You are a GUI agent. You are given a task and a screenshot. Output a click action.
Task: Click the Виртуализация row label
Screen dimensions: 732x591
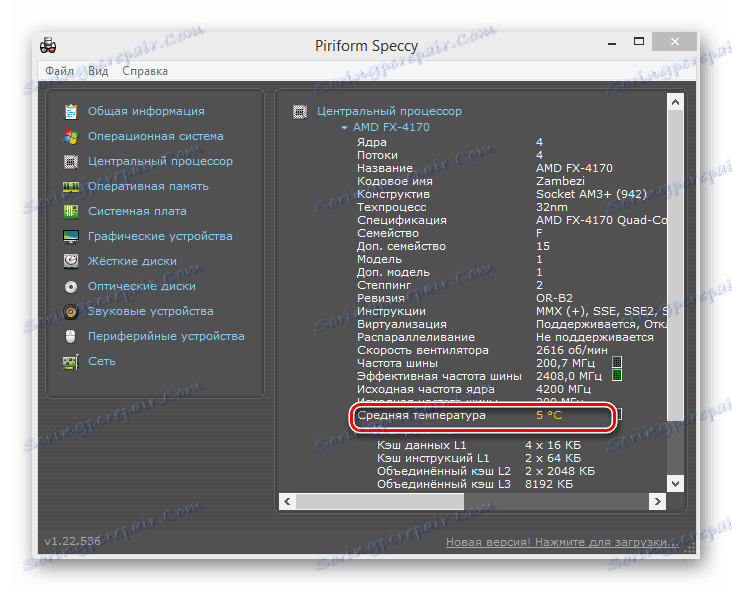(401, 324)
